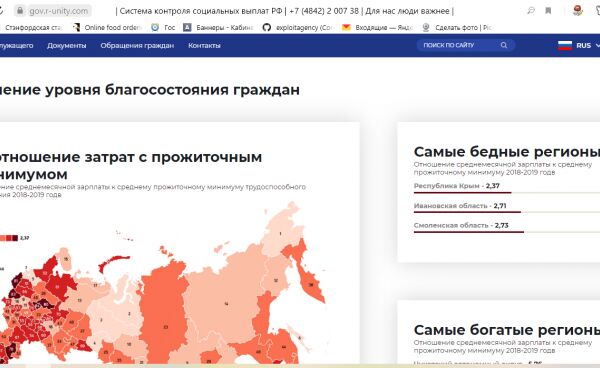Select map region numbered 14
Viewport: 600px width, 368px height.
pyautogui.click(x=226, y=304)
